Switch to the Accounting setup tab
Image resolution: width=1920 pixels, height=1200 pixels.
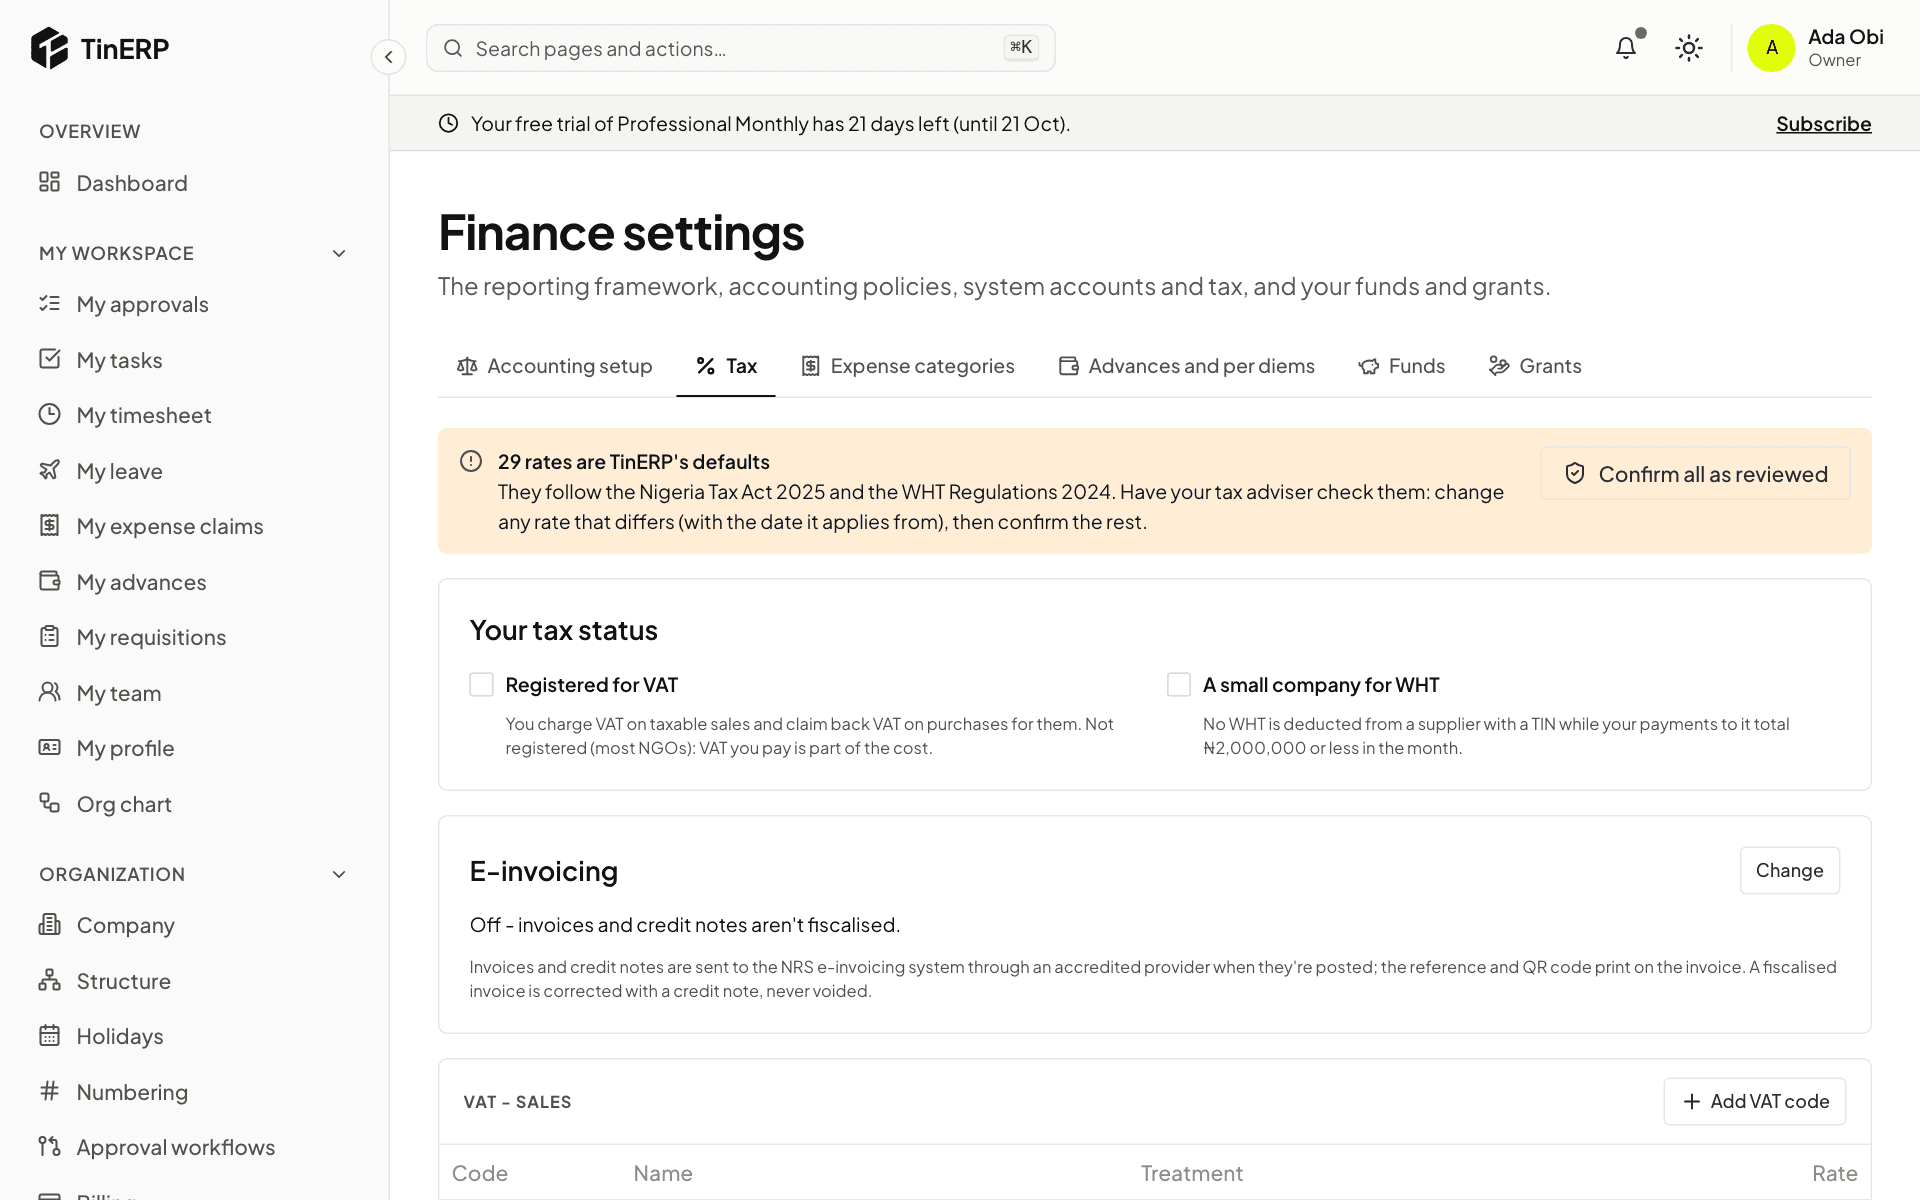pos(554,366)
